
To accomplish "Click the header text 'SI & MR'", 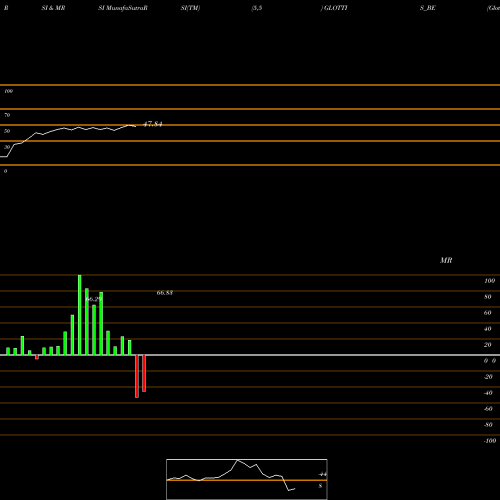I will coord(53,8).
